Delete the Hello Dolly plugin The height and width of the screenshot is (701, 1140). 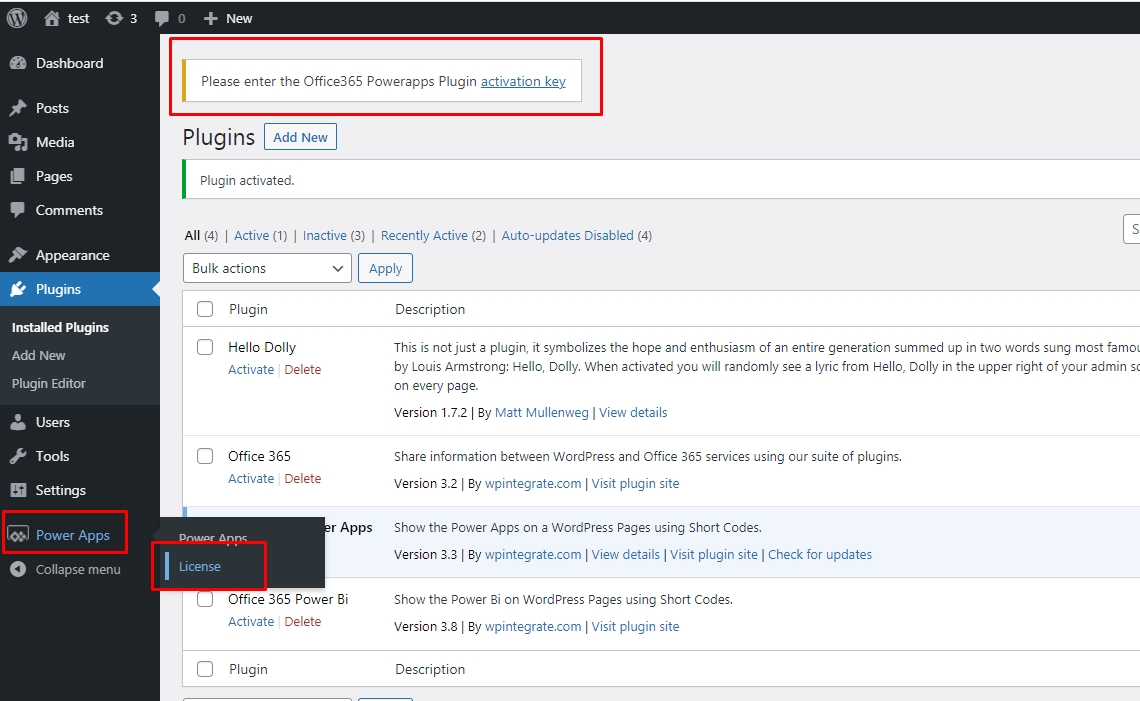[302, 369]
